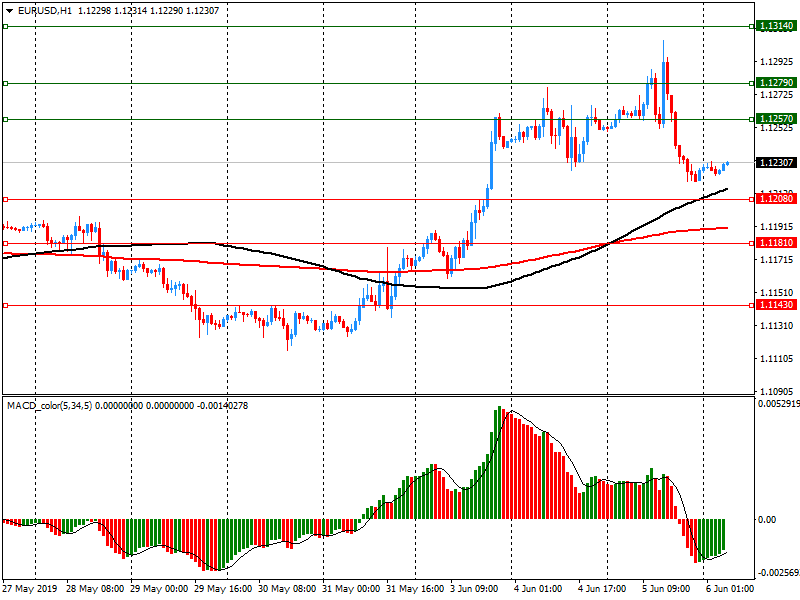Image resolution: width=800 pixels, height=600 pixels.
Task: Grab left handle of 1.11430 red line
Action: [x=6, y=306]
